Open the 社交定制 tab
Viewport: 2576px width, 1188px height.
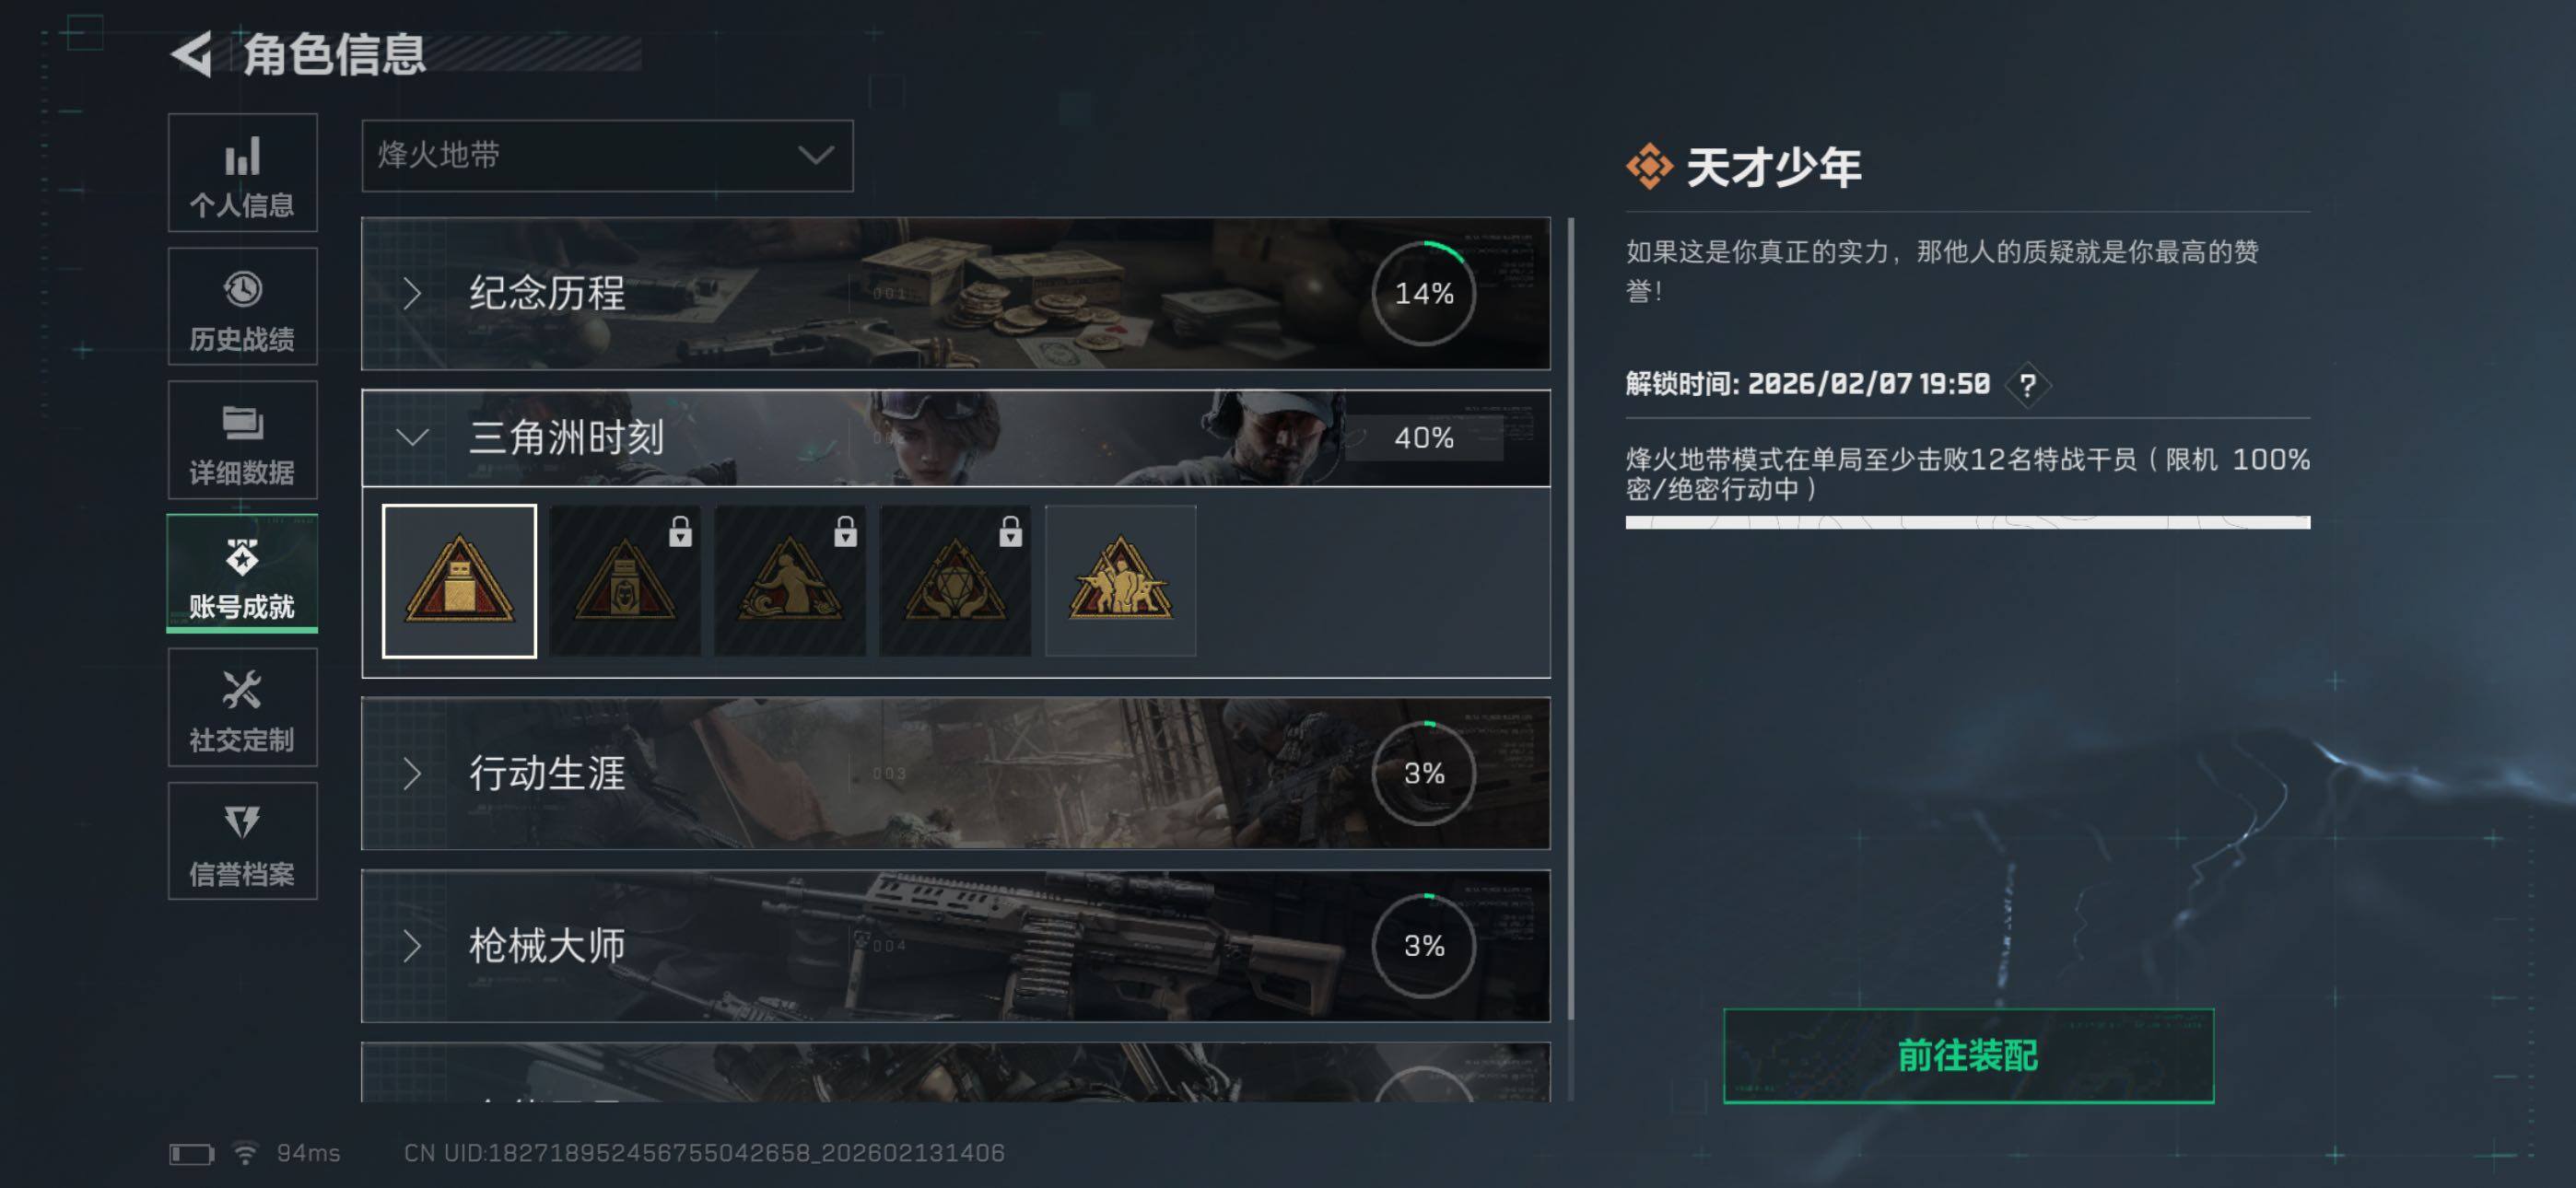click(243, 708)
